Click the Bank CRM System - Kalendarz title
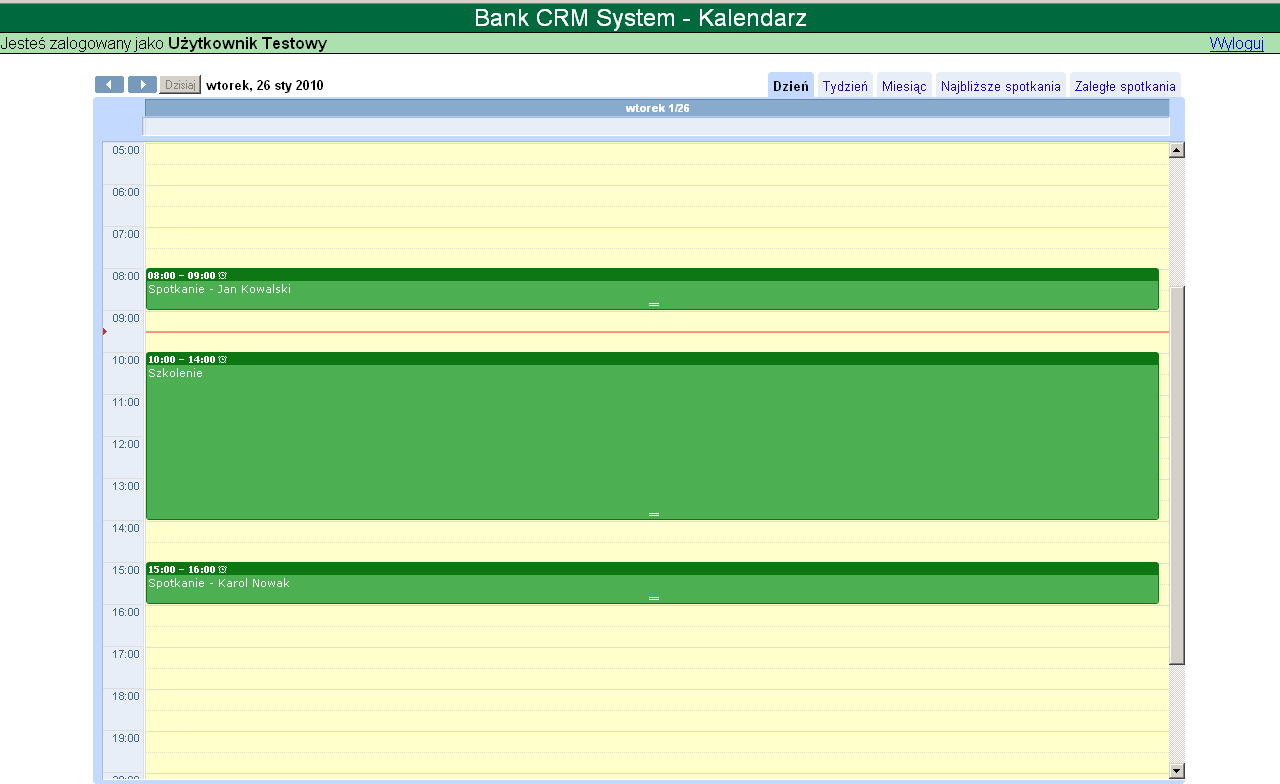The height and width of the screenshot is (784, 1280). pyautogui.click(x=640, y=18)
